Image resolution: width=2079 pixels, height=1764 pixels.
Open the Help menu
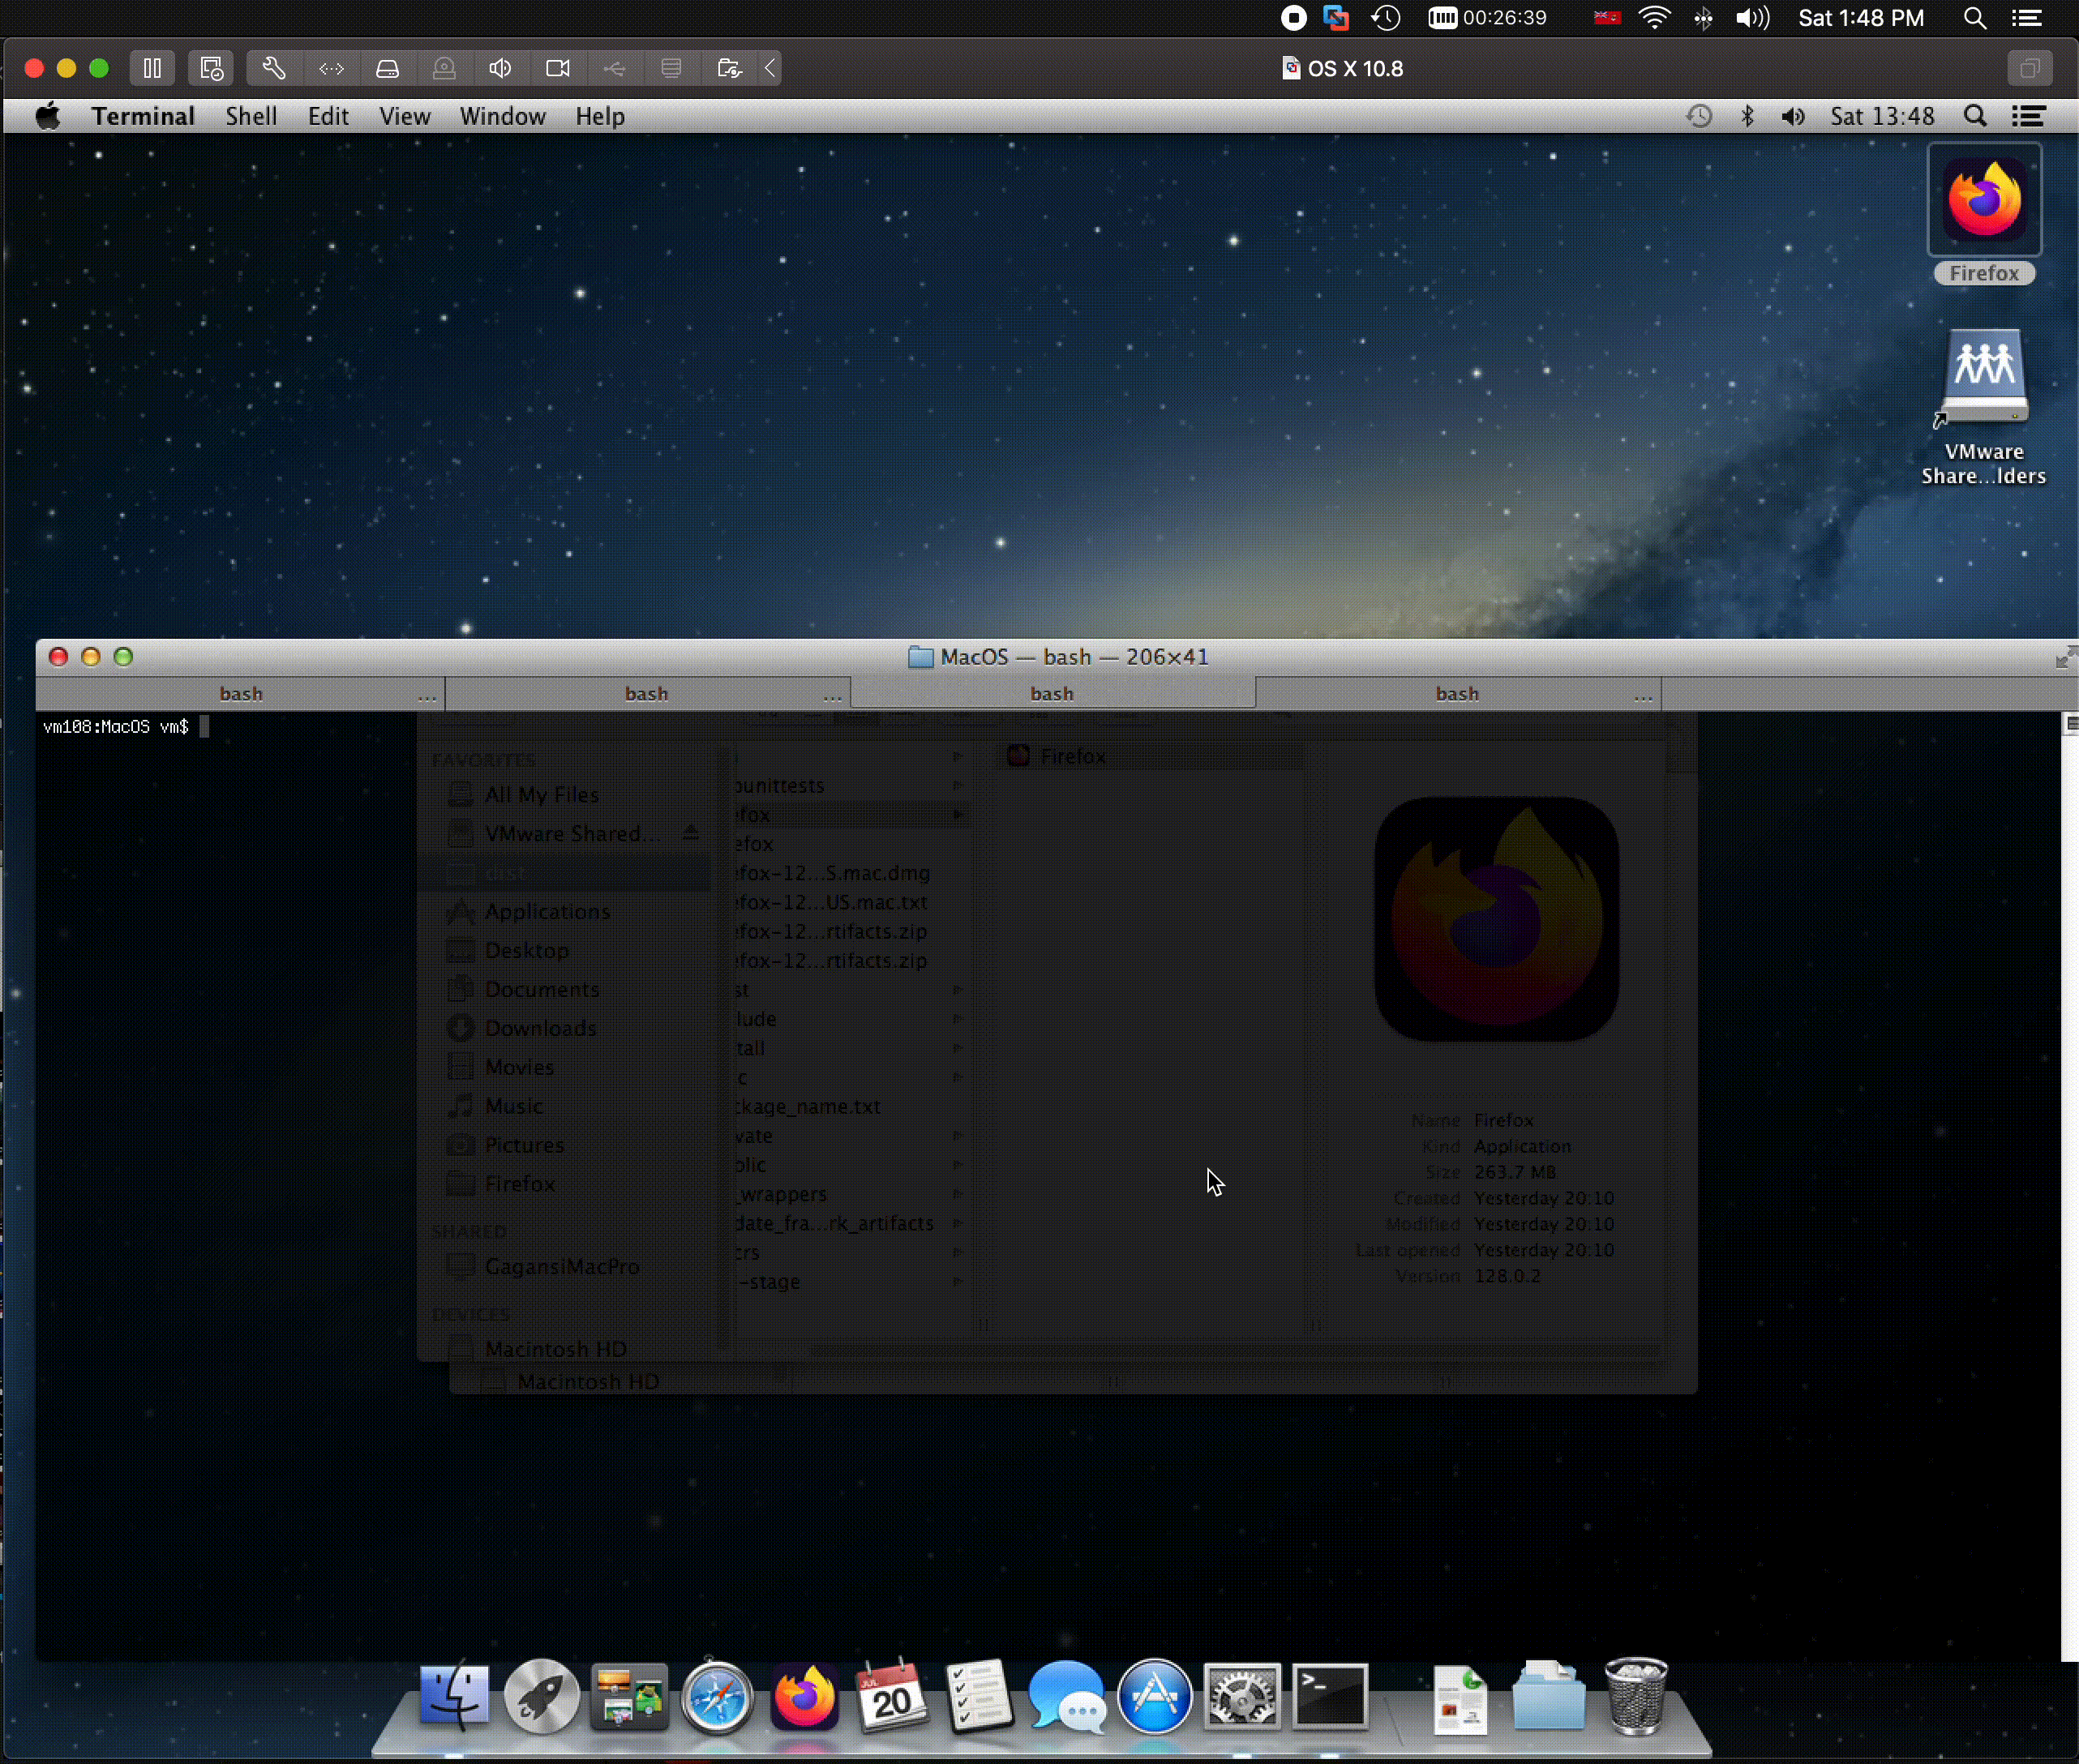(x=600, y=116)
